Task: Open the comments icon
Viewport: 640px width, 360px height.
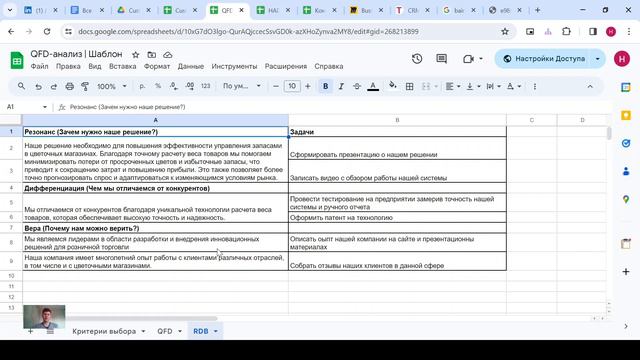Action: pyautogui.click(x=441, y=59)
